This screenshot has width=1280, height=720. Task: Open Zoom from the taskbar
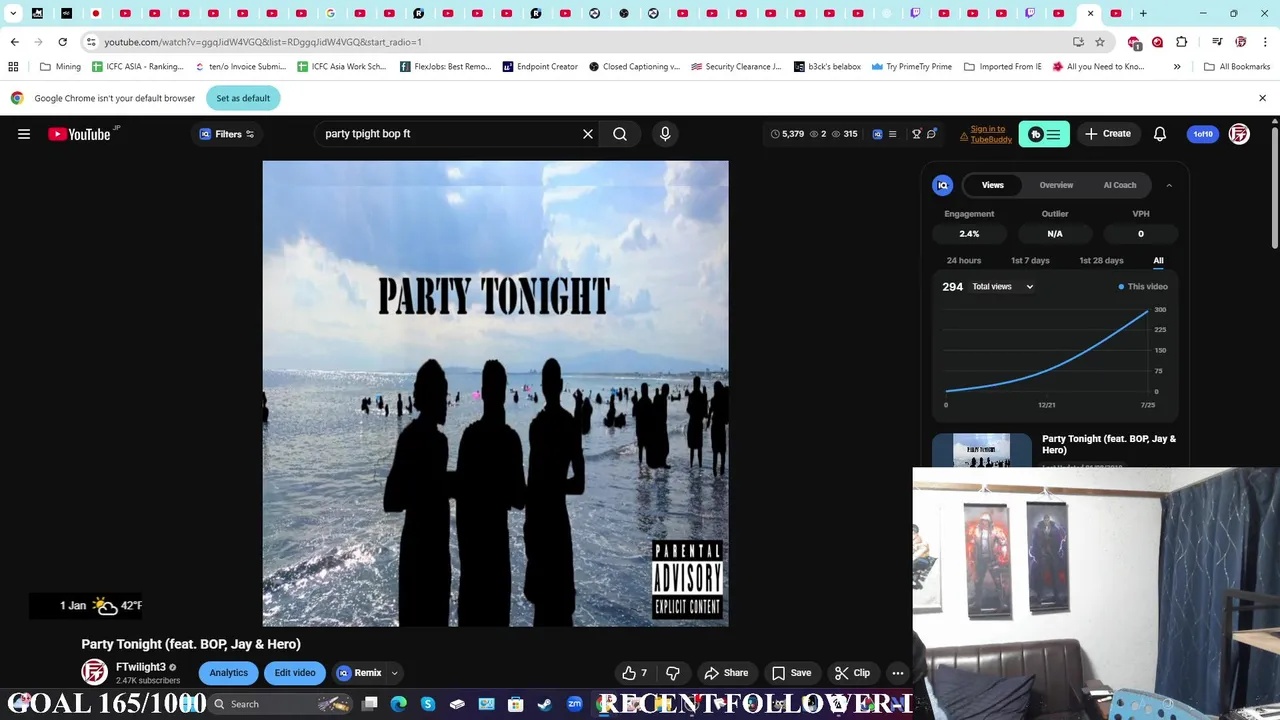point(574,704)
